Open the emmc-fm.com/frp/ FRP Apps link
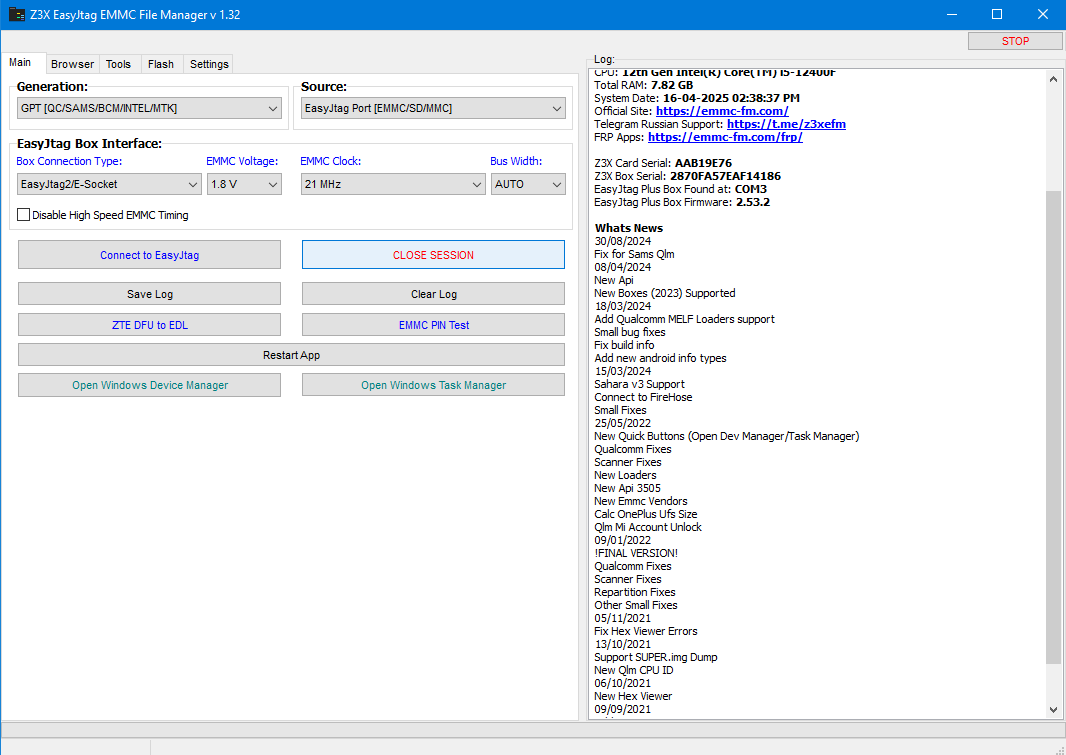 [x=725, y=137]
